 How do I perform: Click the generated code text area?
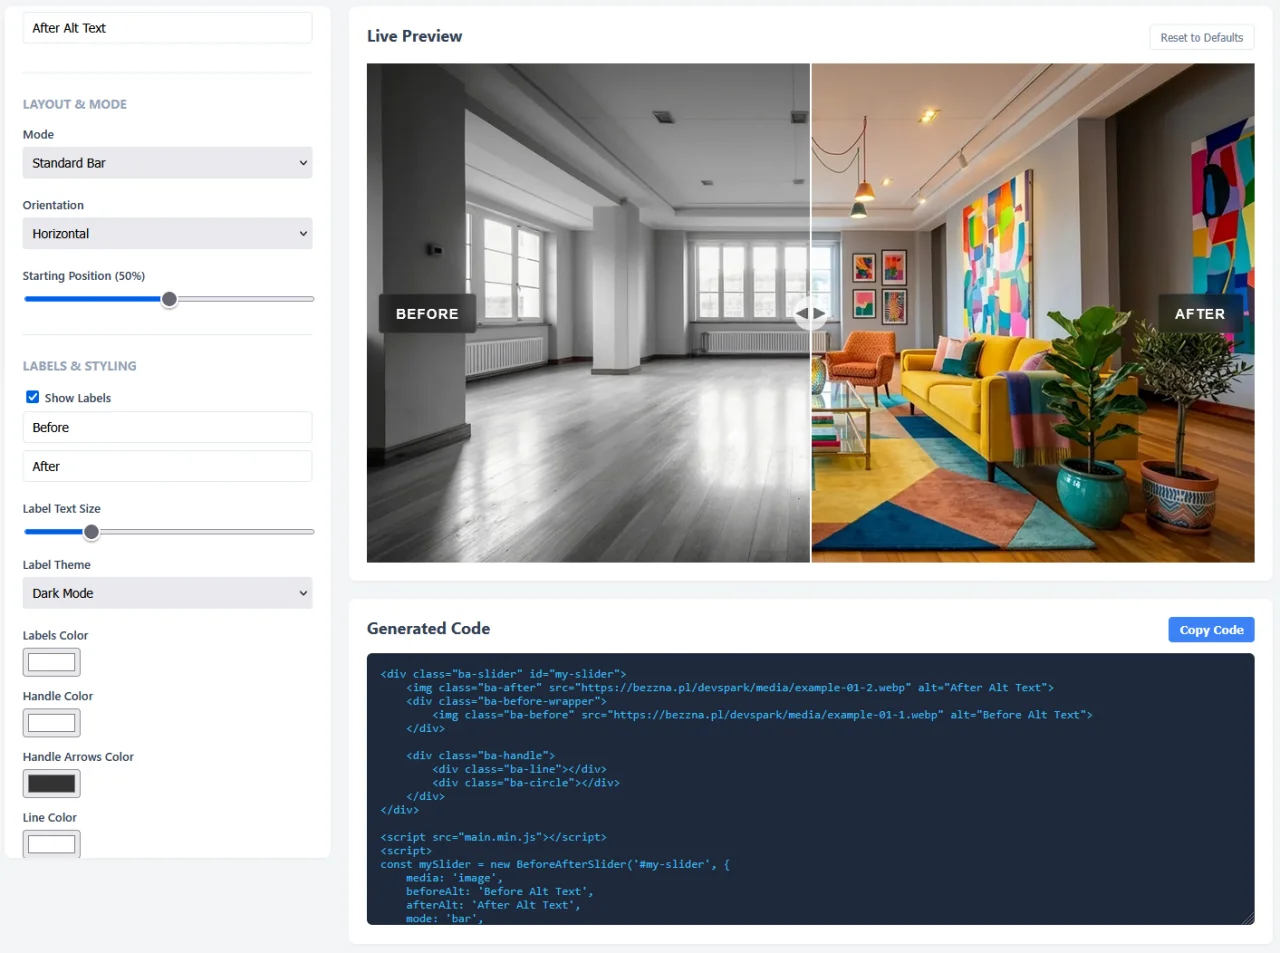[x=810, y=789]
